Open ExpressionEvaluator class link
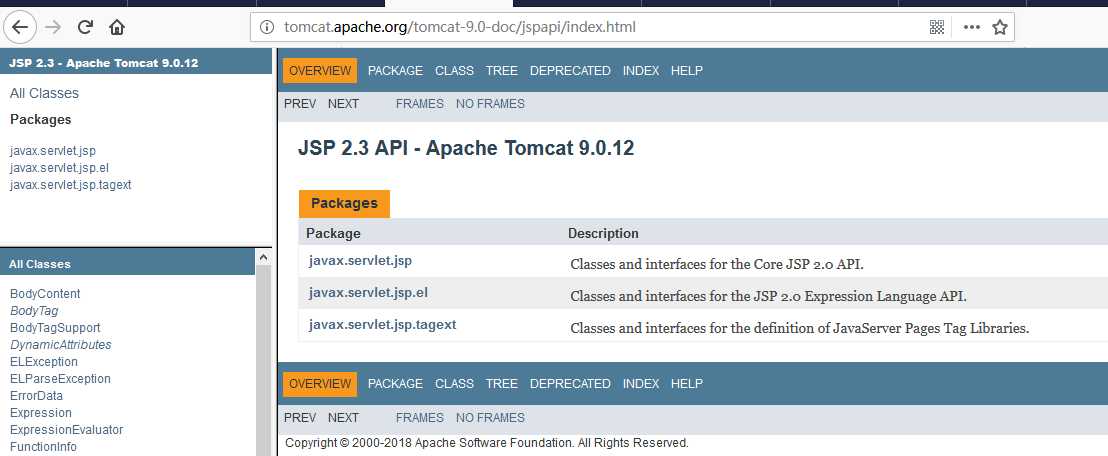This screenshot has width=1108, height=456. pos(66,430)
